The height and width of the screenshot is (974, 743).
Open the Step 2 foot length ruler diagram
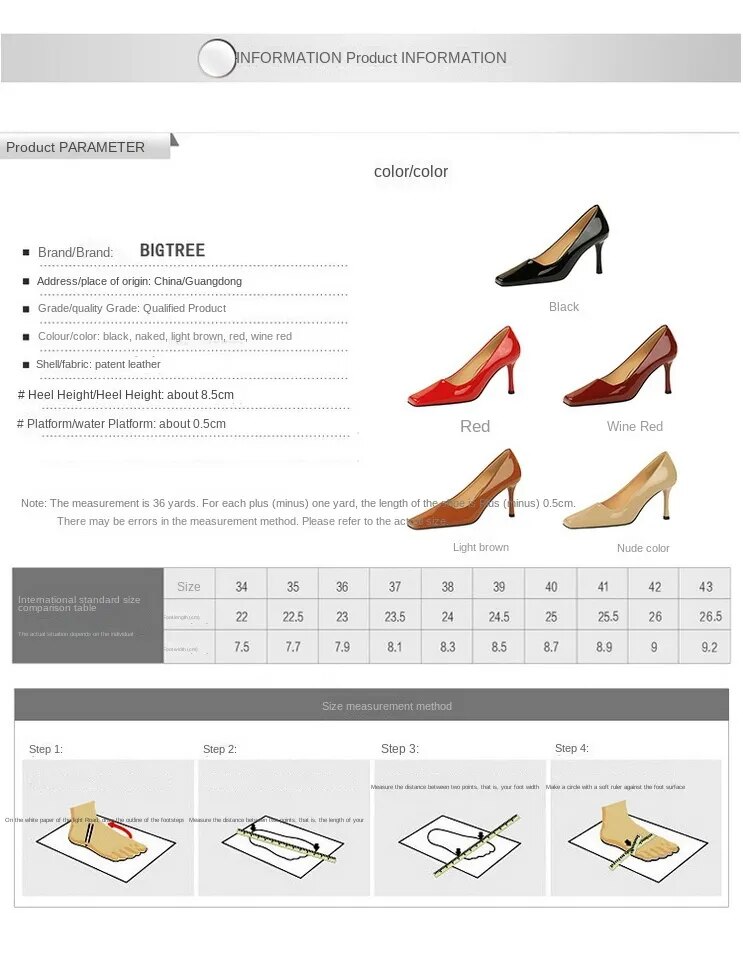[284, 827]
